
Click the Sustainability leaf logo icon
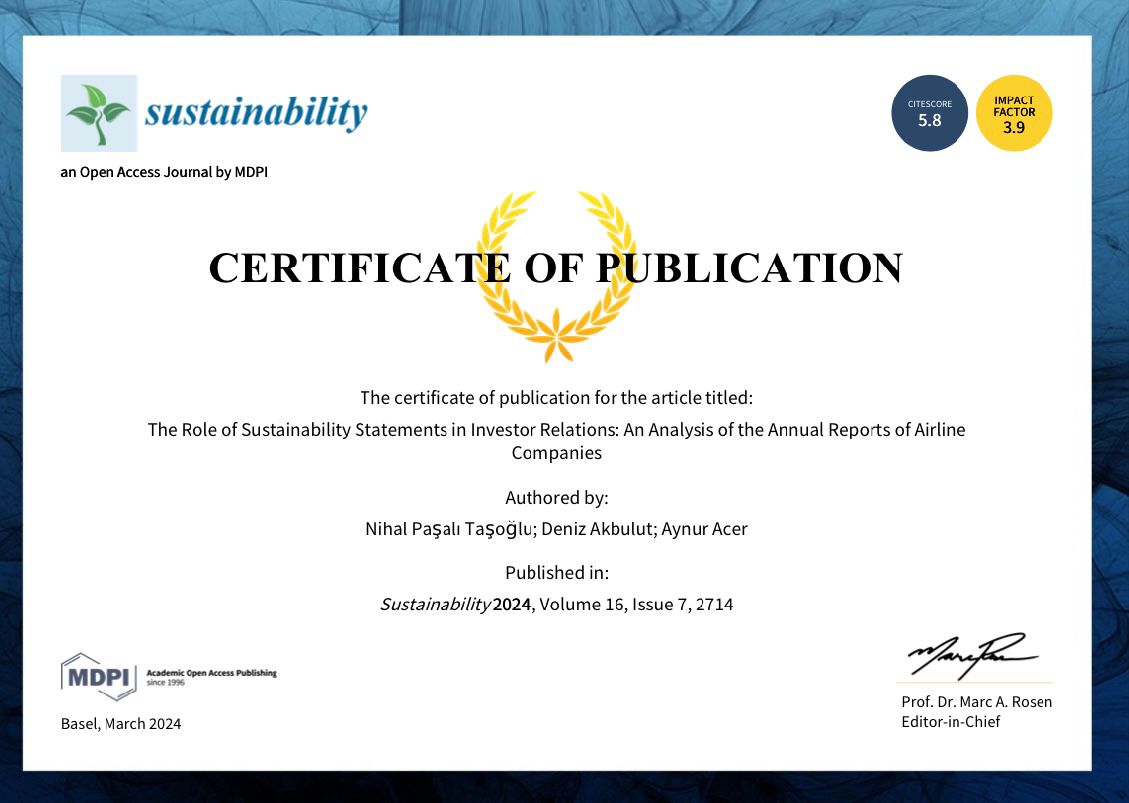point(99,113)
